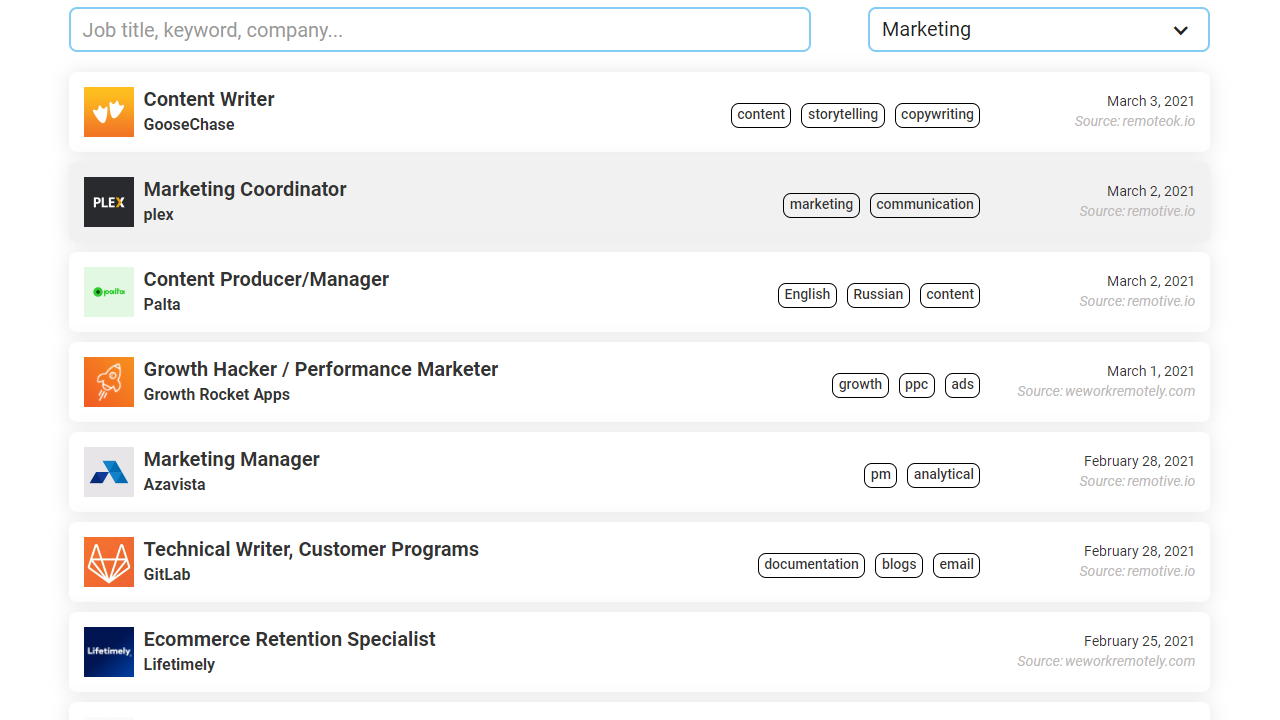Select the 'growth' tag
1280x720 pixels.
click(x=860, y=385)
